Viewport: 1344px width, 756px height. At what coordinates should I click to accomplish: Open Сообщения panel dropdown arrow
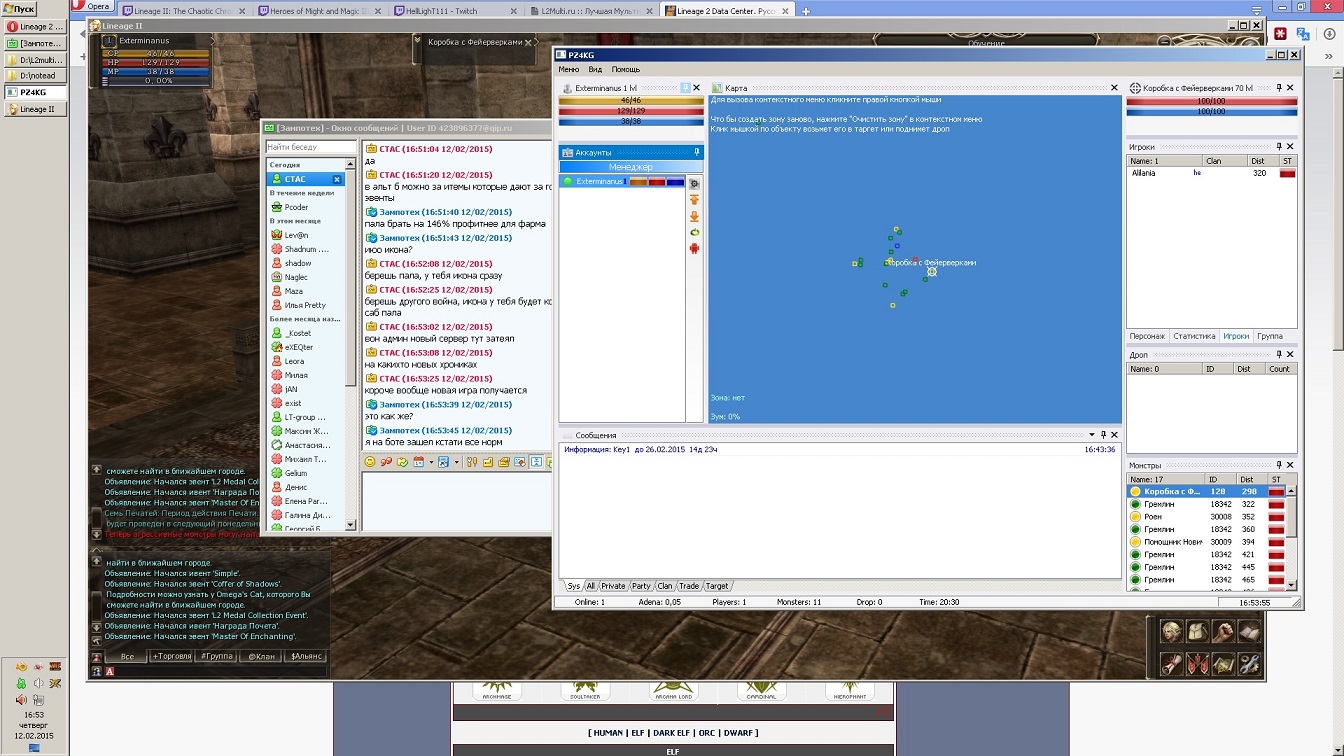point(1092,435)
